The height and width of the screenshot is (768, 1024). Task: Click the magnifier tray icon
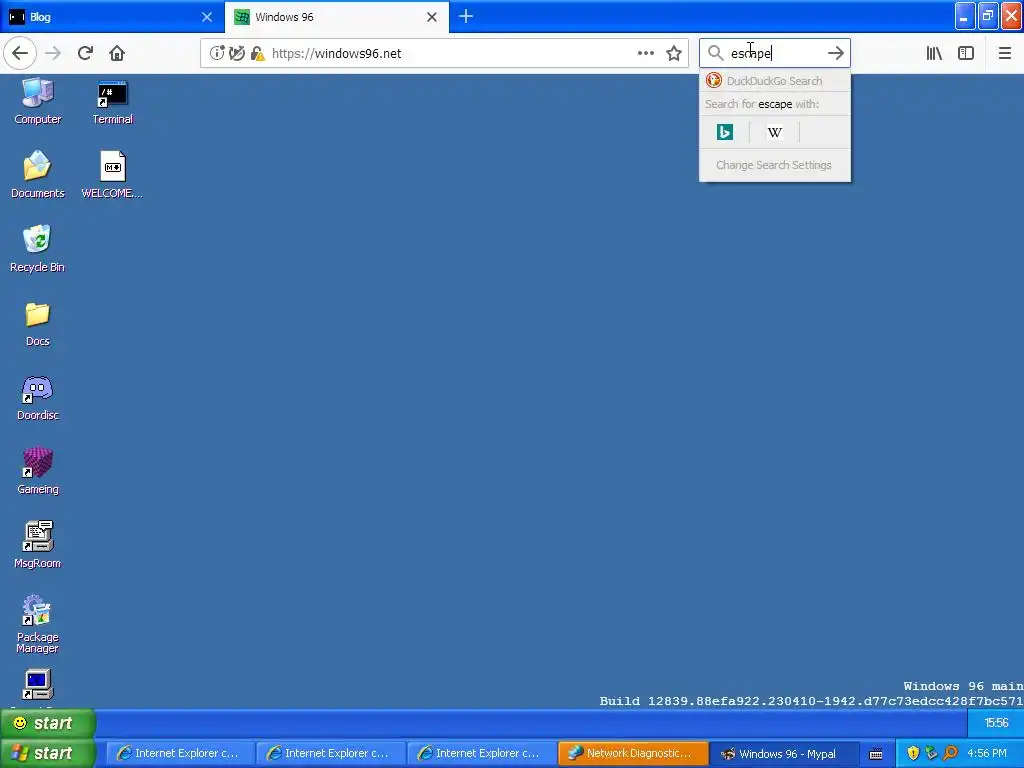[950, 754]
